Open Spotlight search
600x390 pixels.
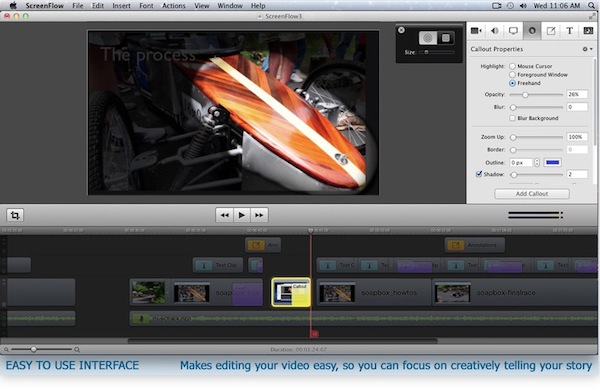pos(592,6)
